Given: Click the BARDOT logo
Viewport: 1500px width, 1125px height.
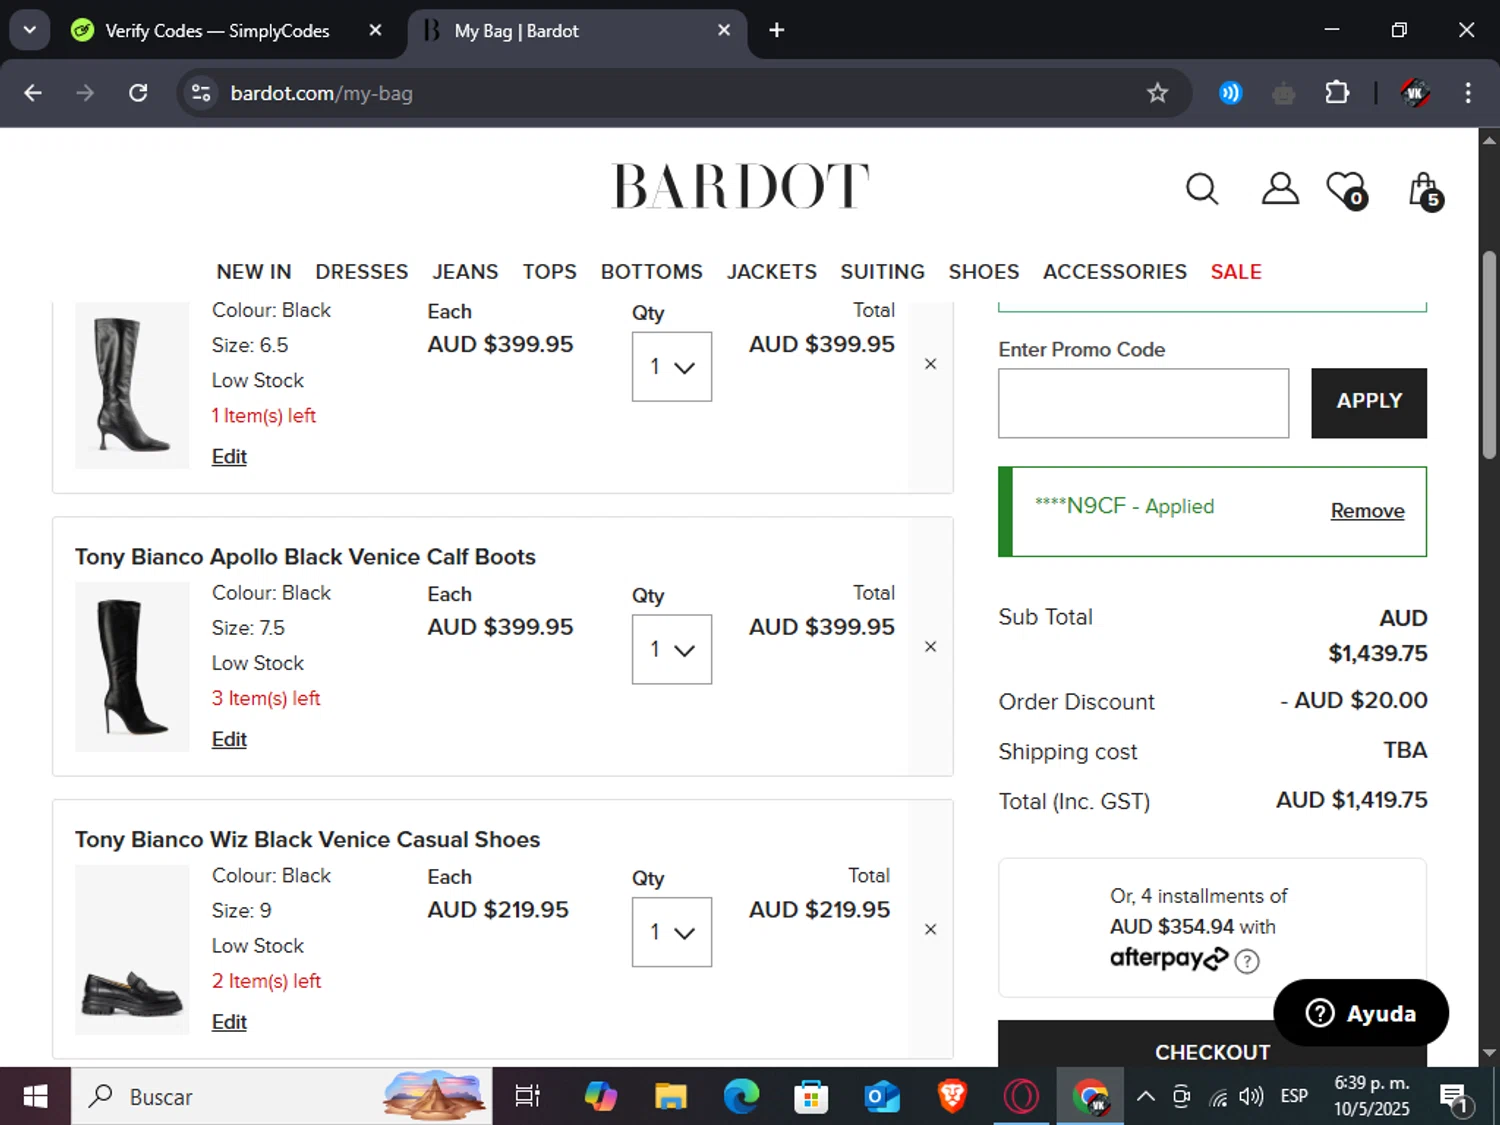Looking at the screenshot, I should (740, 186).
